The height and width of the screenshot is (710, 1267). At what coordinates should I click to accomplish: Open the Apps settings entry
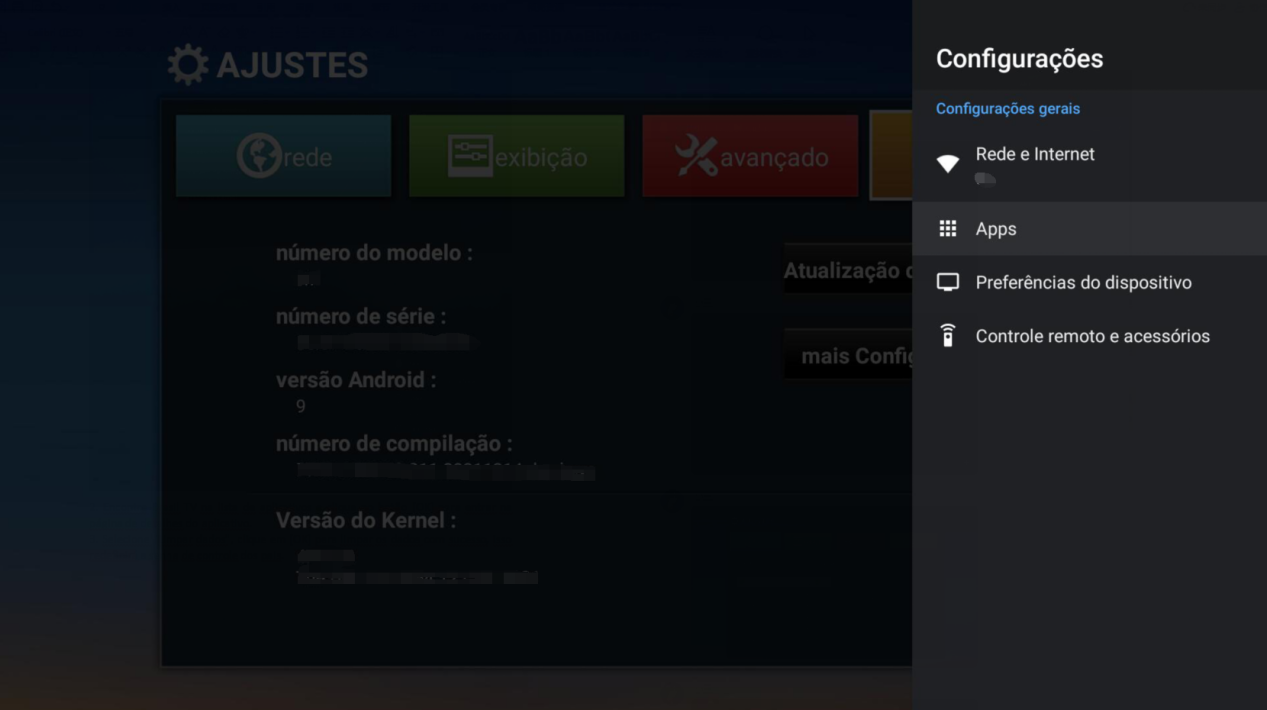[996, 228]
